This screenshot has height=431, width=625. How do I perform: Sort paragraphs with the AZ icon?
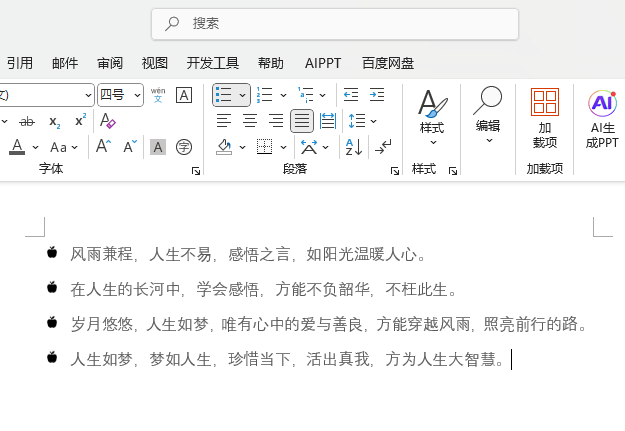point(354,147)
